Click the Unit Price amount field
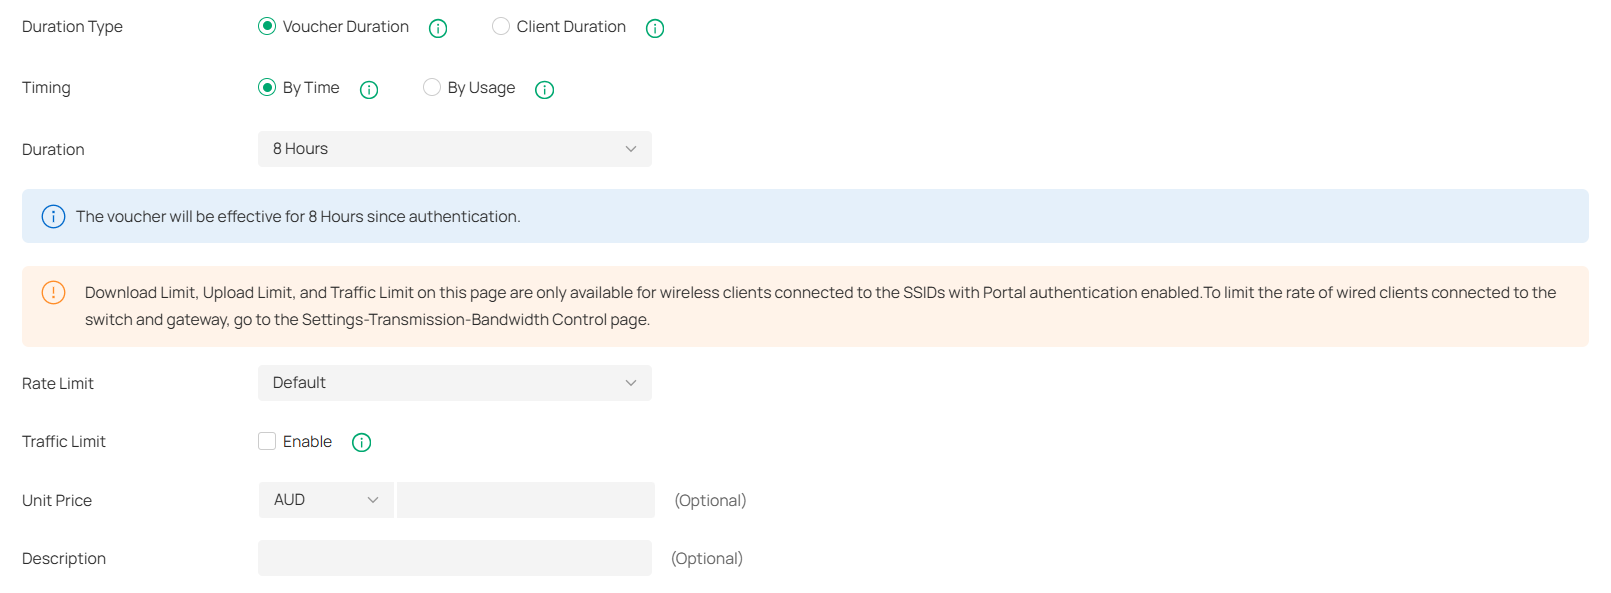1611x593 pixels. coord(525,500)
